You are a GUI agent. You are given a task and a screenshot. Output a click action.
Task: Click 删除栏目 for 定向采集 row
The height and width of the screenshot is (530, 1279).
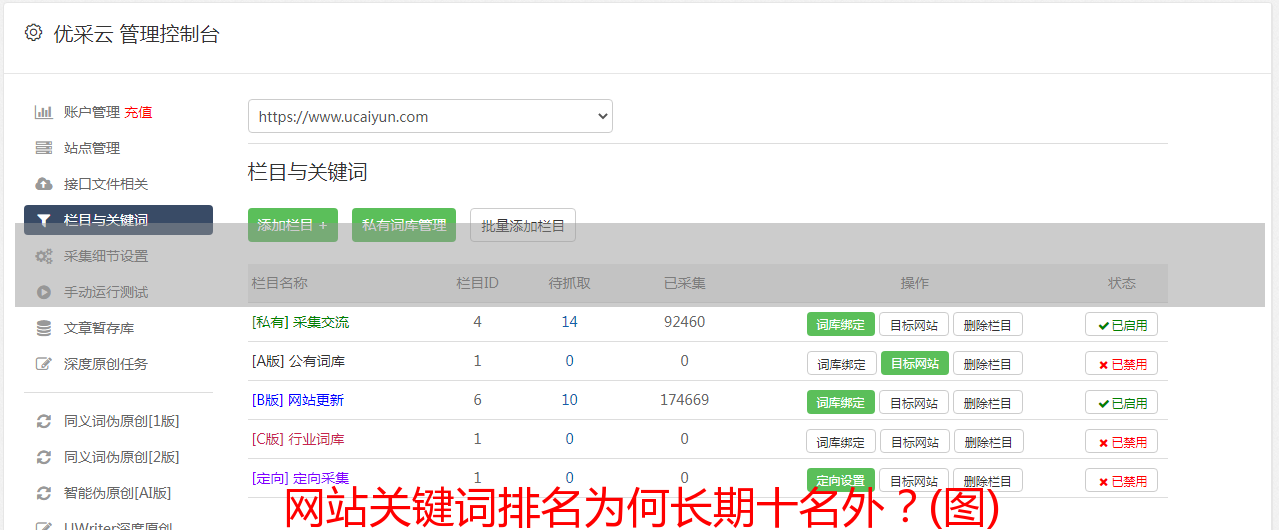tap(988, 480)
